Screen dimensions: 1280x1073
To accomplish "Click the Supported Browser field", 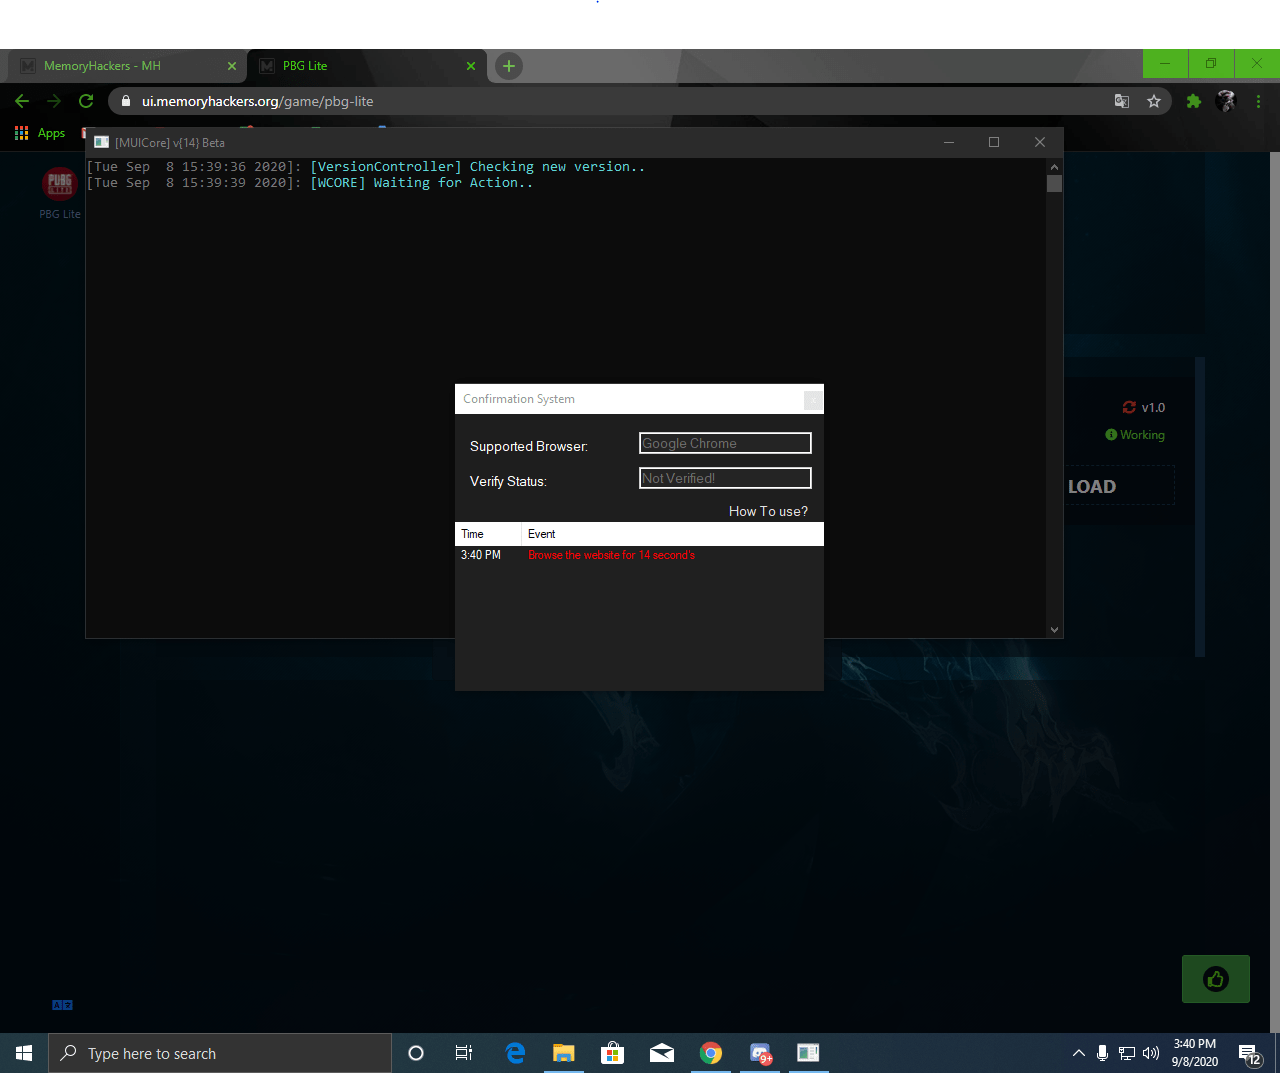I will [725, 443].
